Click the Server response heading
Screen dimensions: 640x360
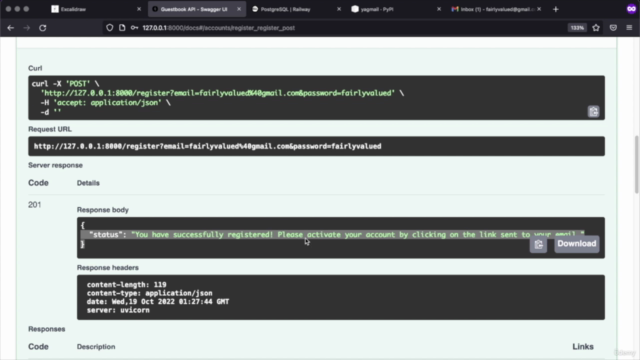coord(56,165)
